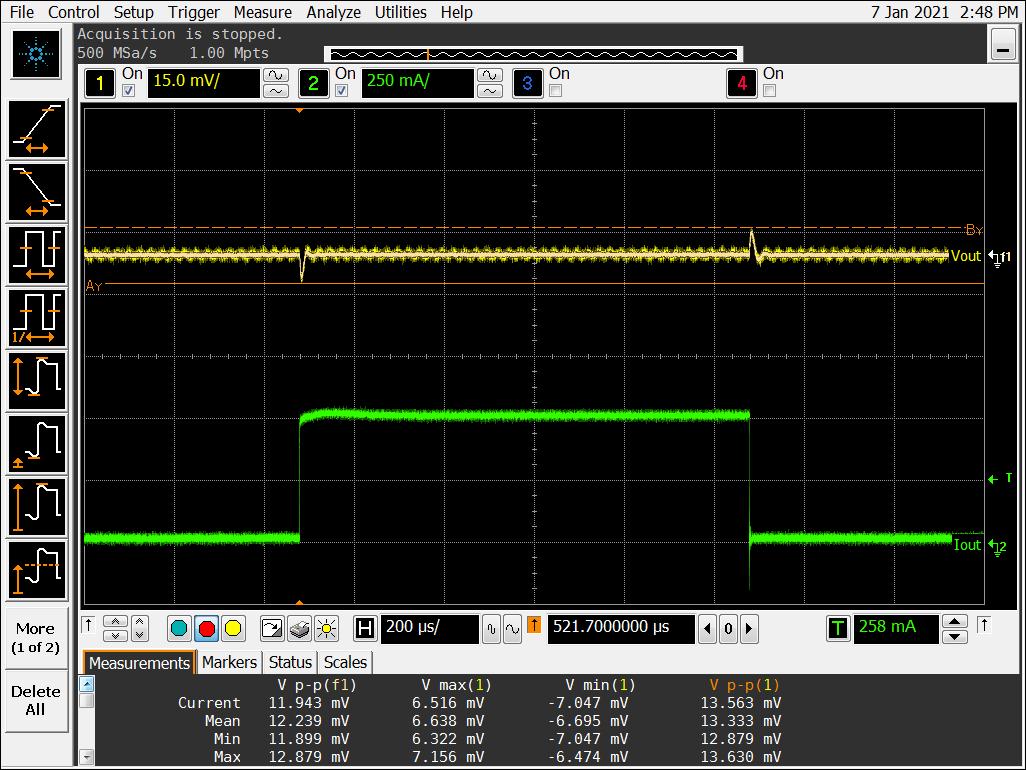Decrease Channel 1 vertical scale (small wave button)
The image size is (1026, 770).
pyautogui.click(x=275, y=91)
